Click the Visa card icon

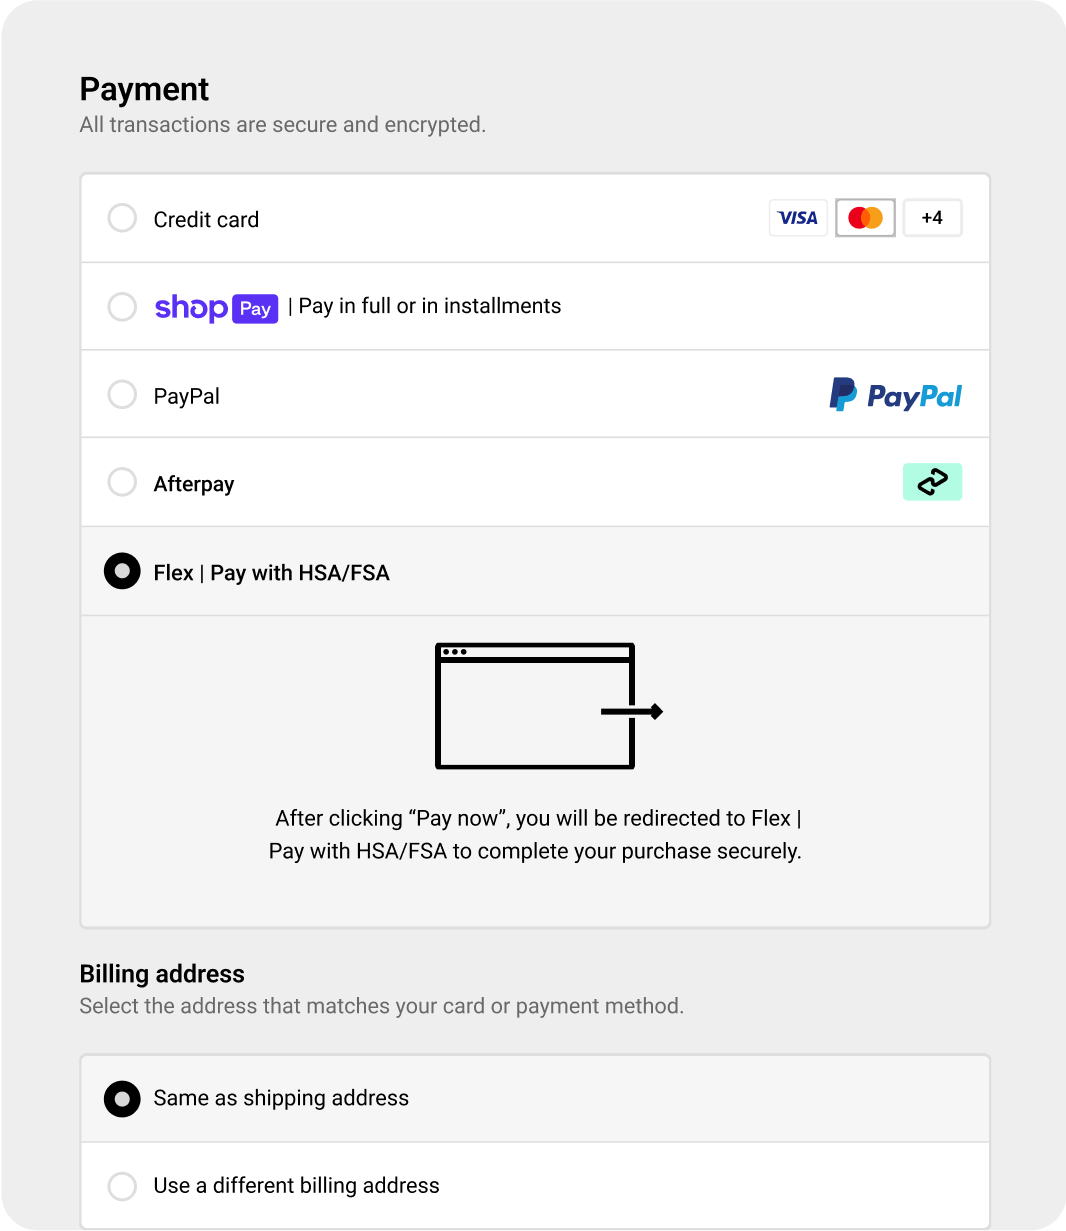pyautogui.click(x=798, y=218)
